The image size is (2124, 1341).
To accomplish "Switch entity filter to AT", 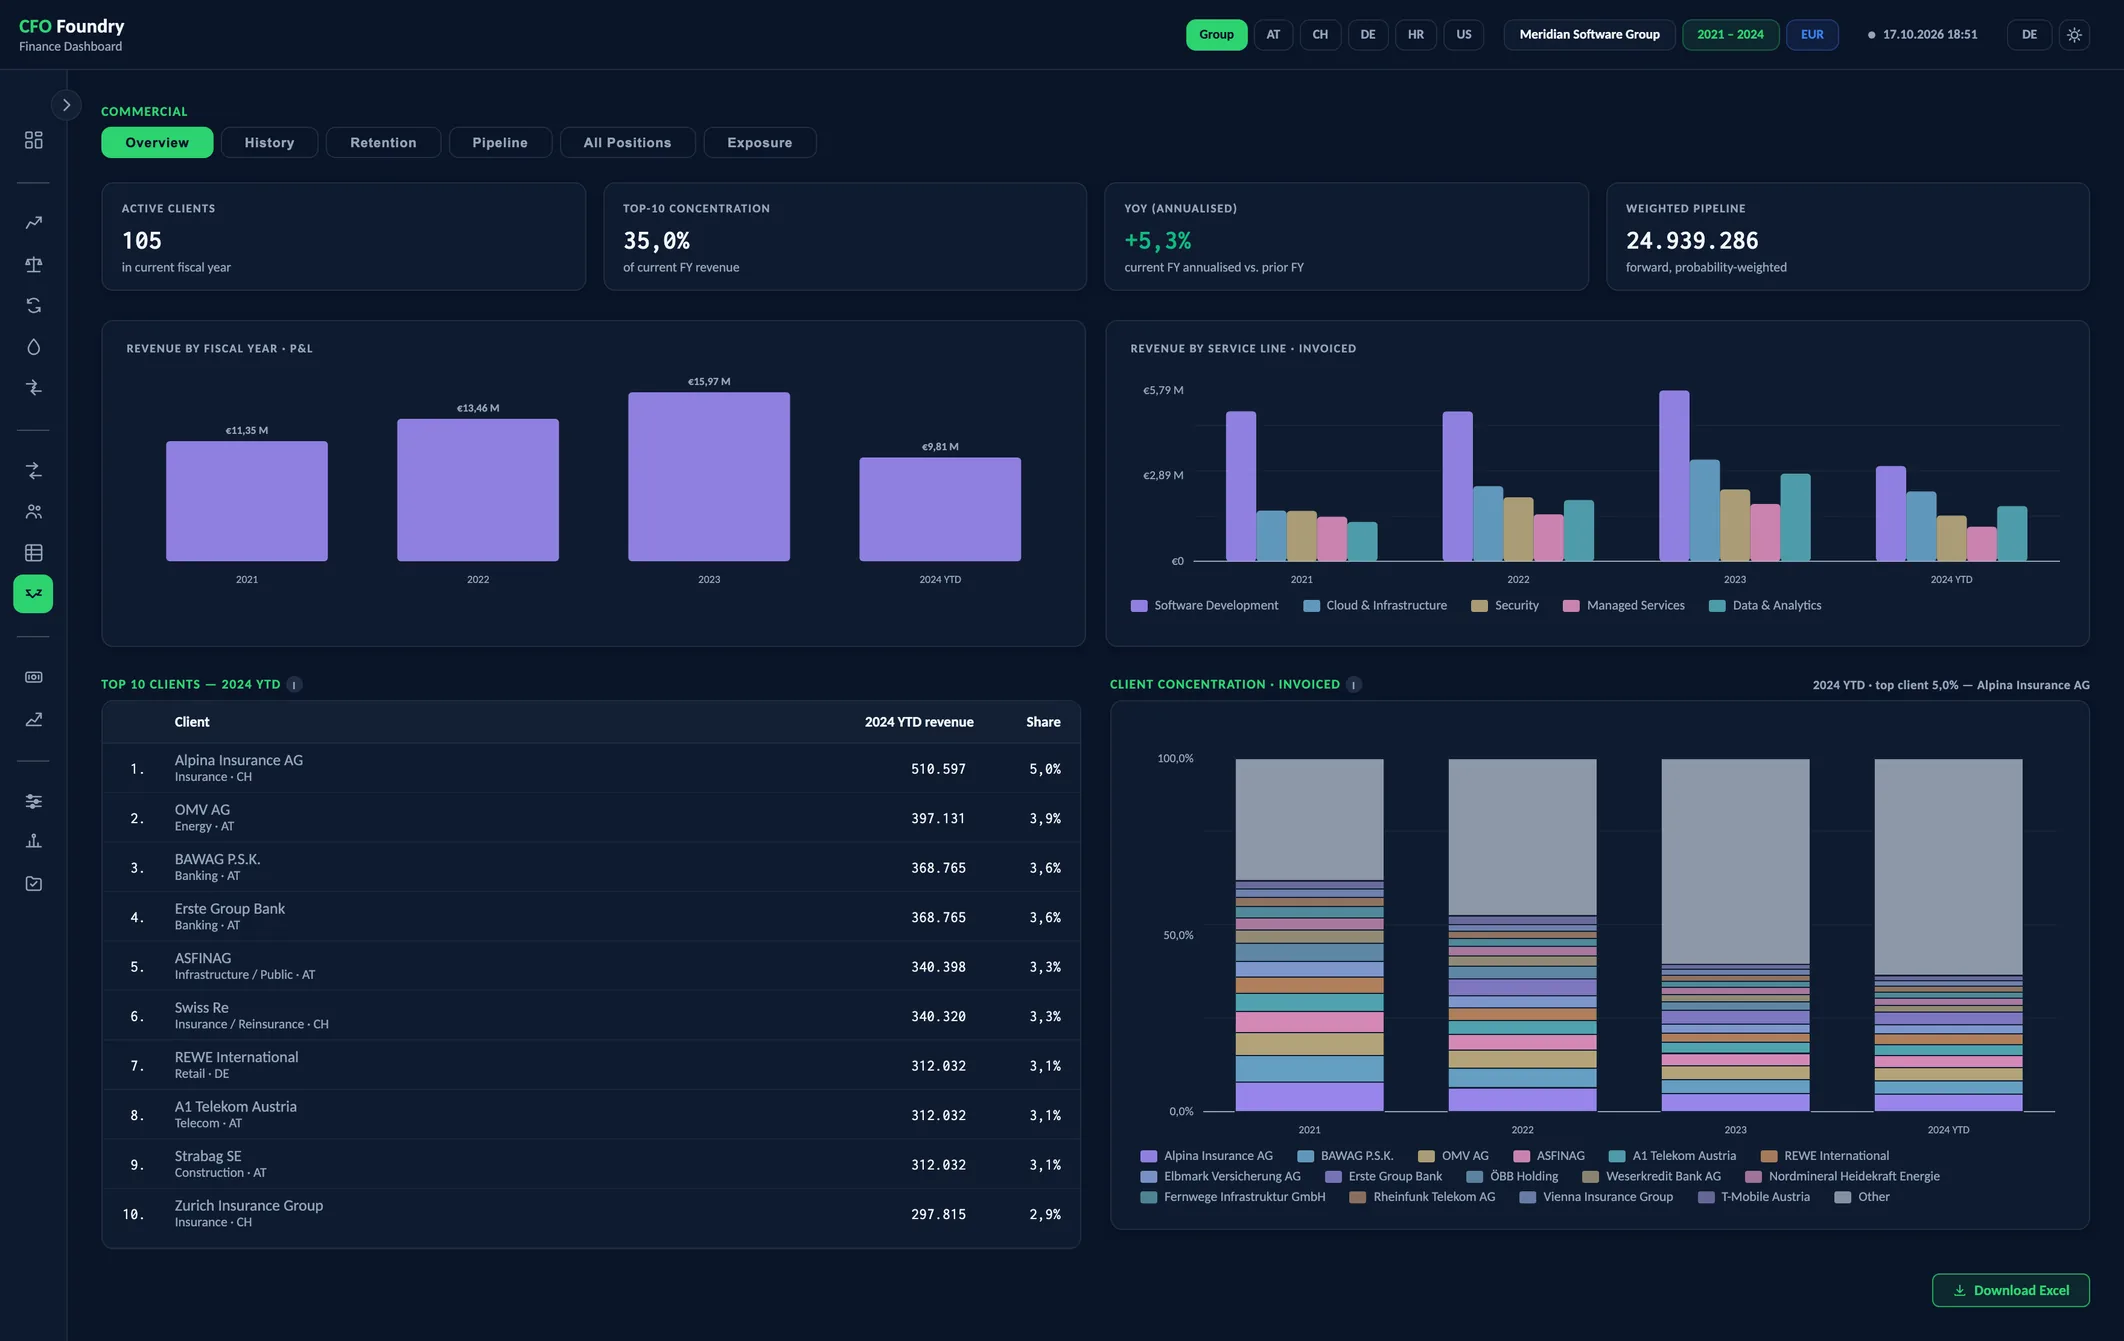I will pyautogui.click(x=1273, y=34).
